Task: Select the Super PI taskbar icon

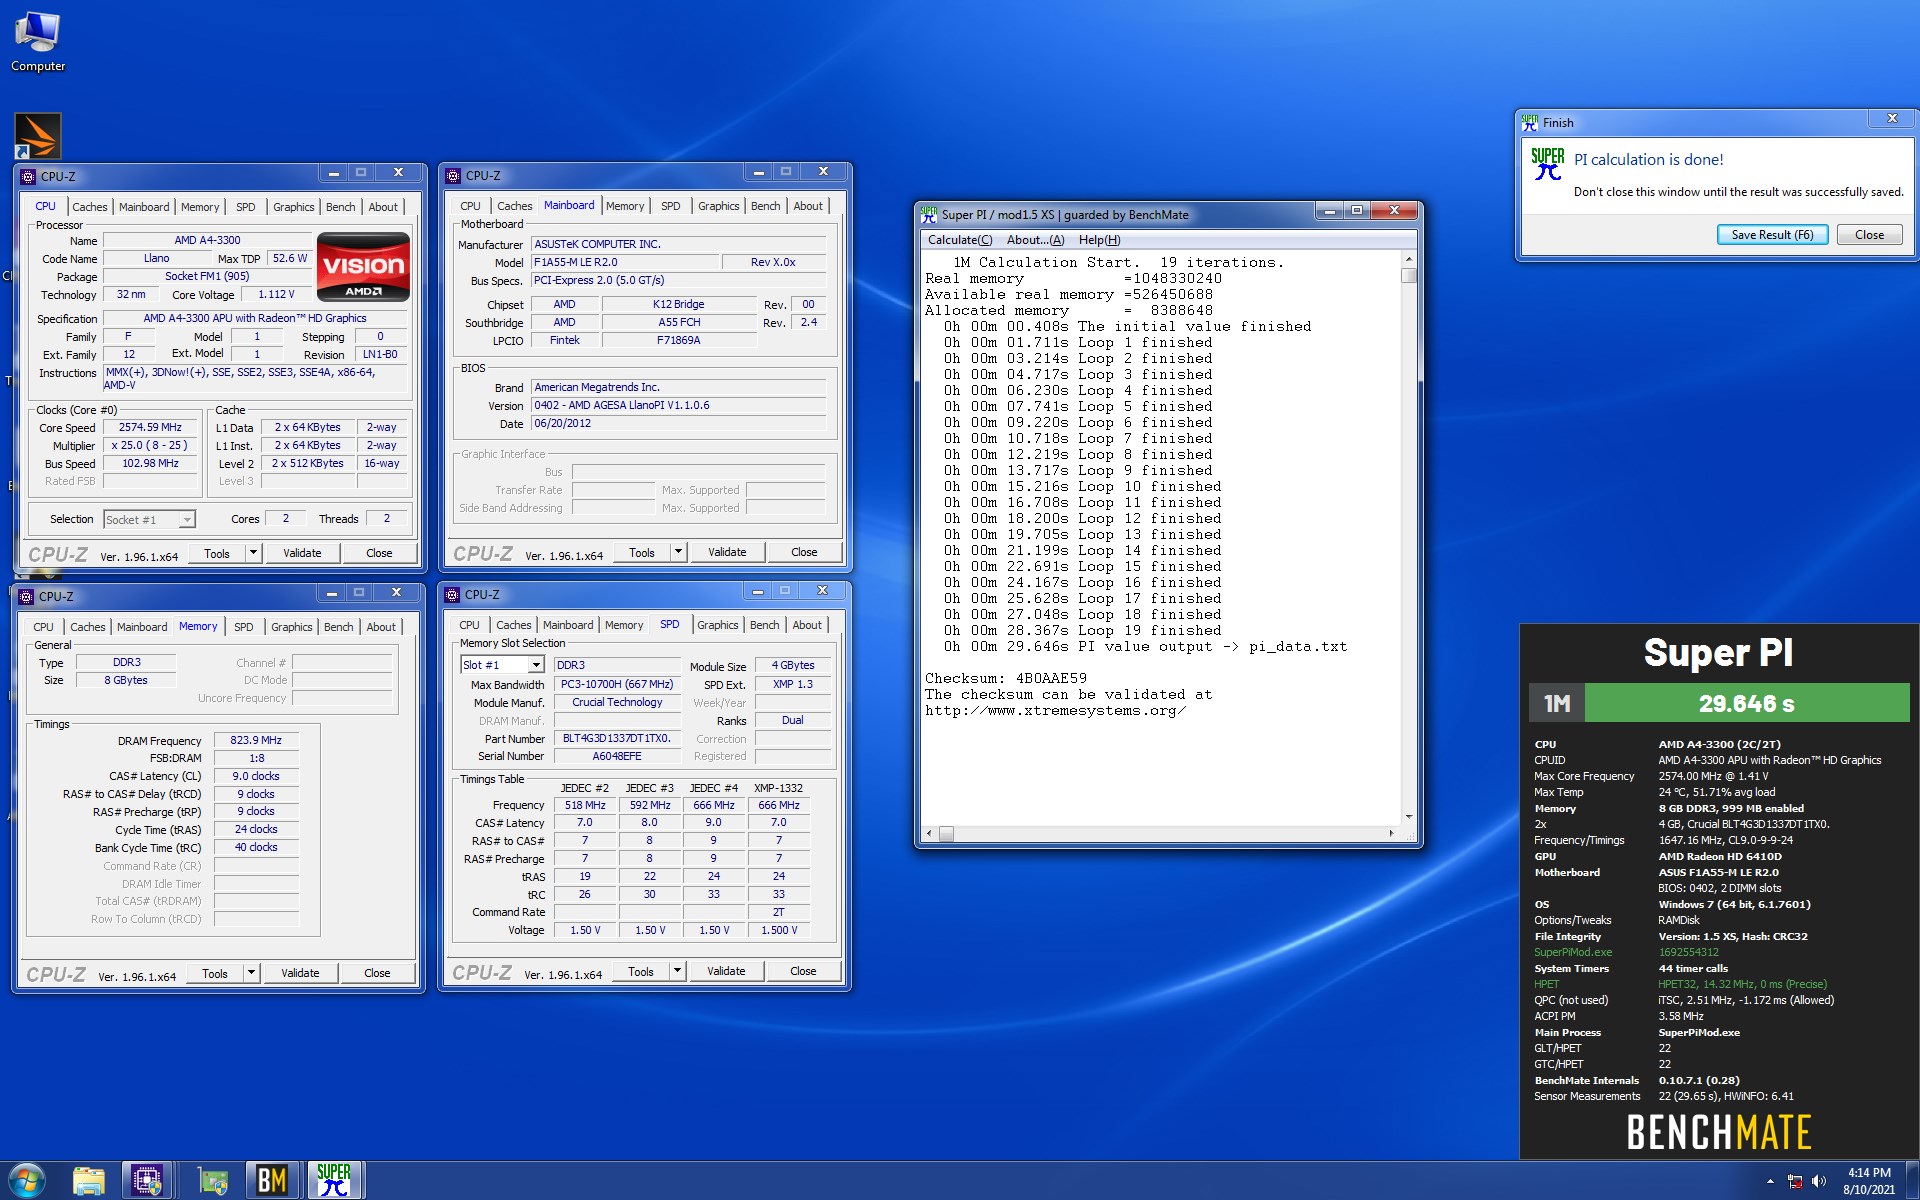Action: point(334,1181)
